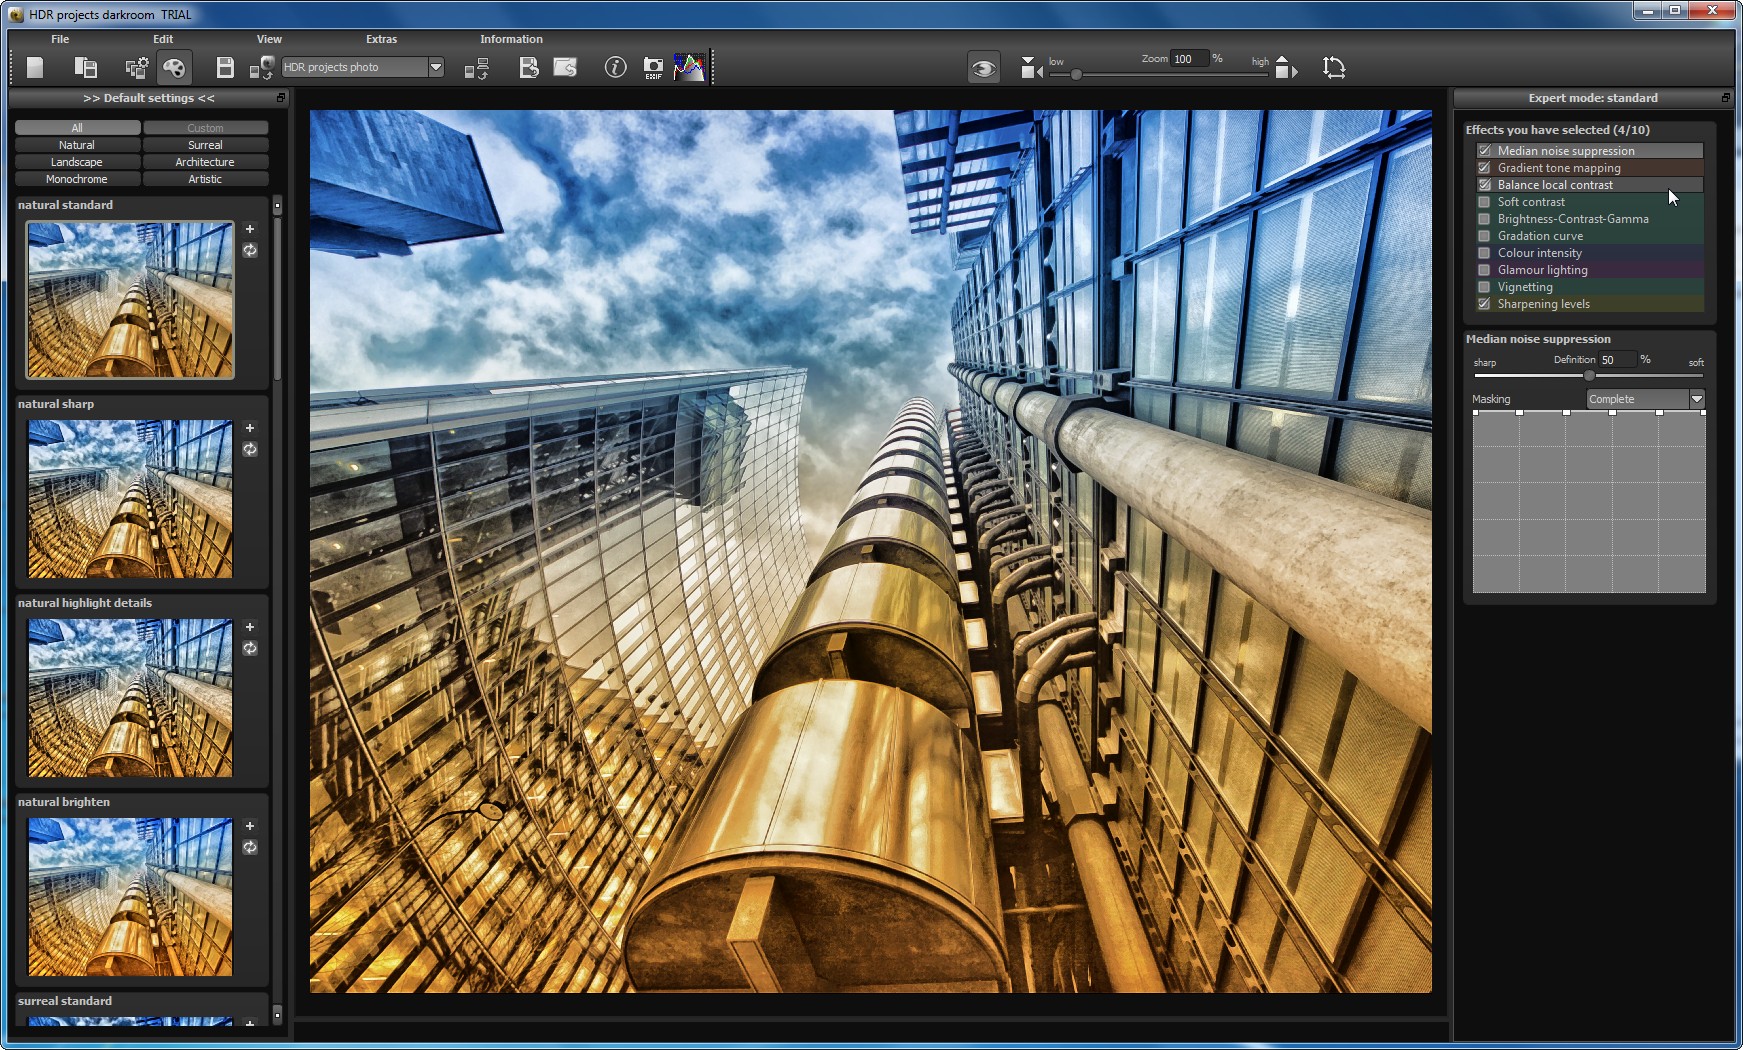
Task: Open the Edit menu
Action: [x=163, y=39]
